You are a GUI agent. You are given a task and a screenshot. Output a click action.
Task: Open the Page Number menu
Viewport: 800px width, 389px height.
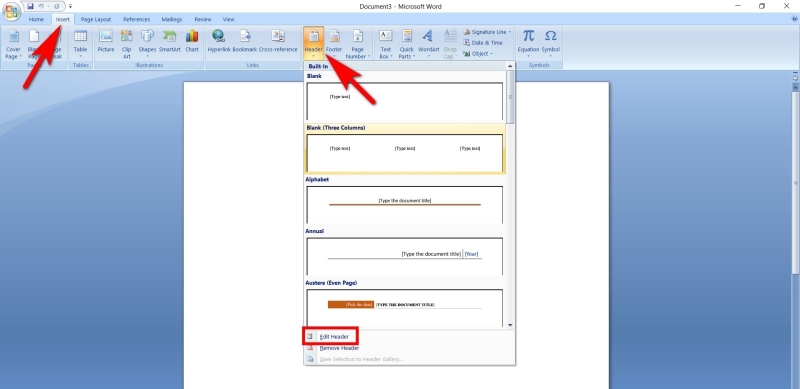358,44
